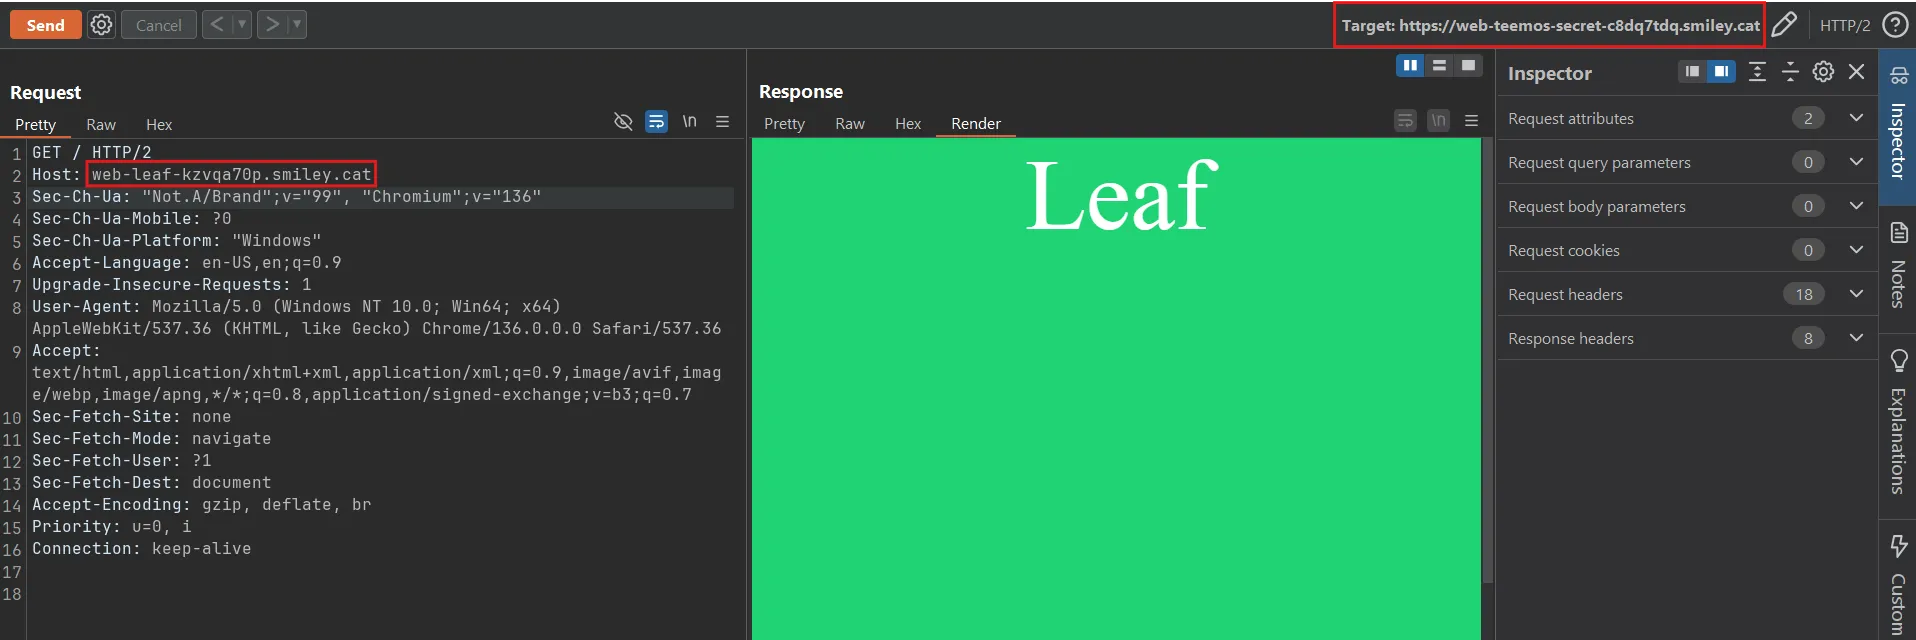
Task: Click the Cancel button
Action: pyautogui.click(x=158, y=25)
